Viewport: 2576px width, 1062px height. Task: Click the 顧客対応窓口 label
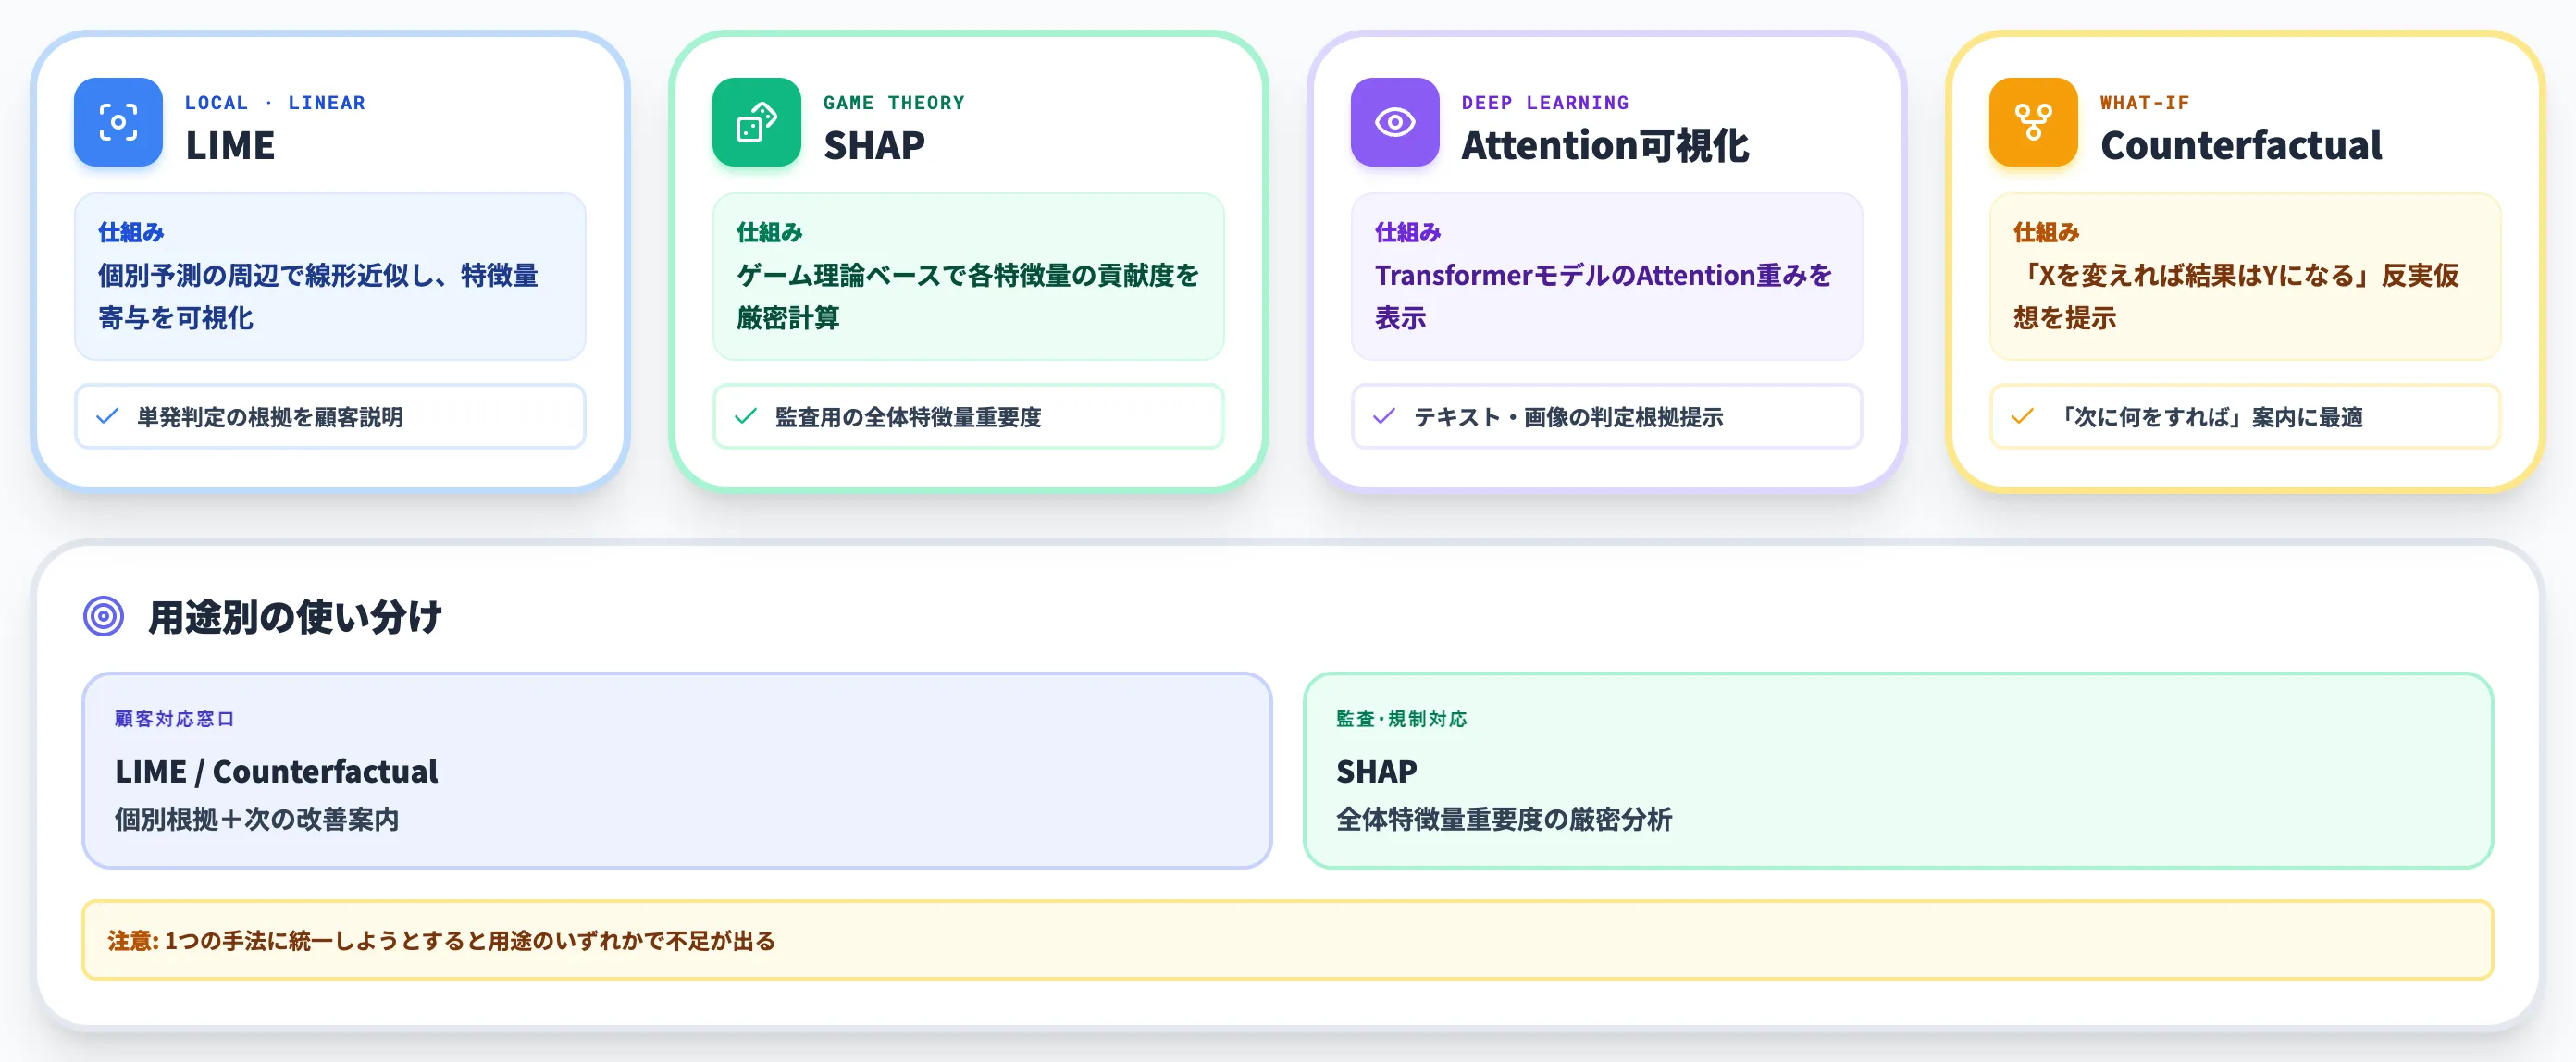click(x=175, y=719)
